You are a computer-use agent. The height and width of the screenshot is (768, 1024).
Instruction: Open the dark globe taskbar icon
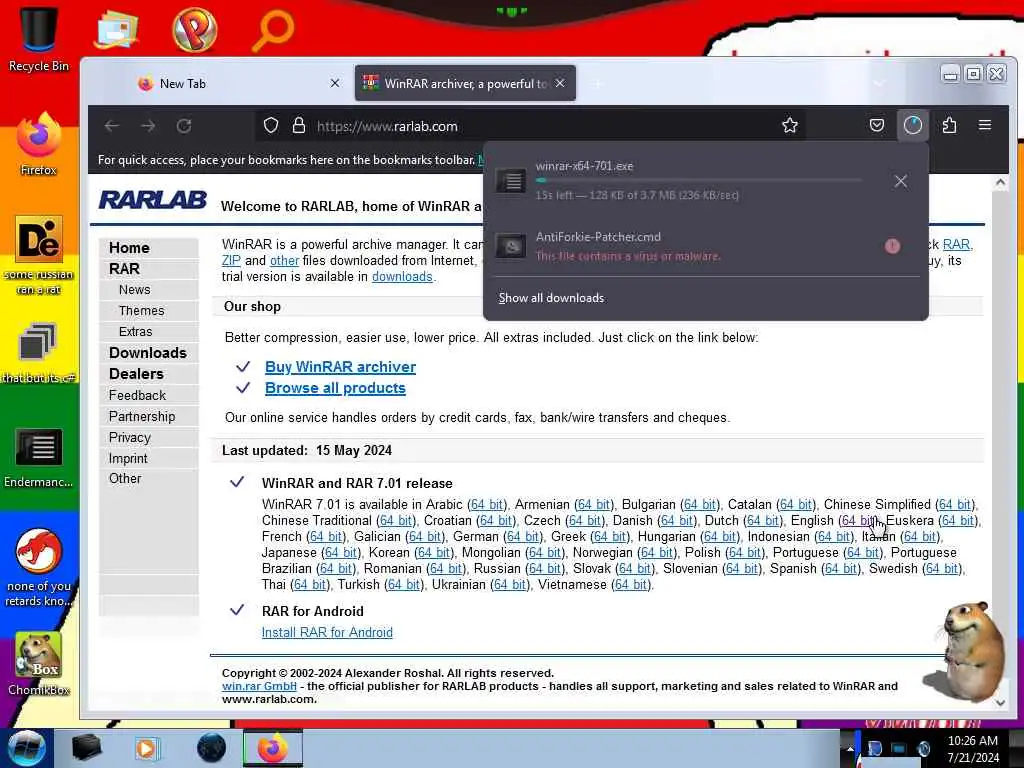coord(211,748)
